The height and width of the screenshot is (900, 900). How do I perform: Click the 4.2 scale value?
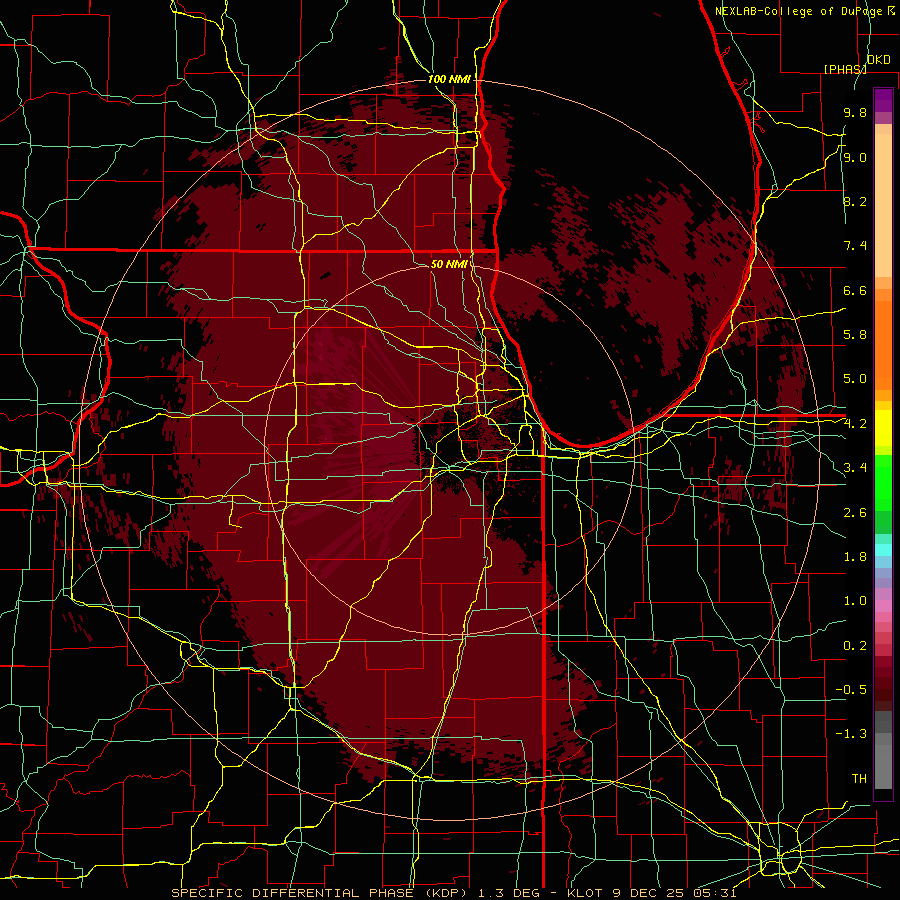pos(855,424)
